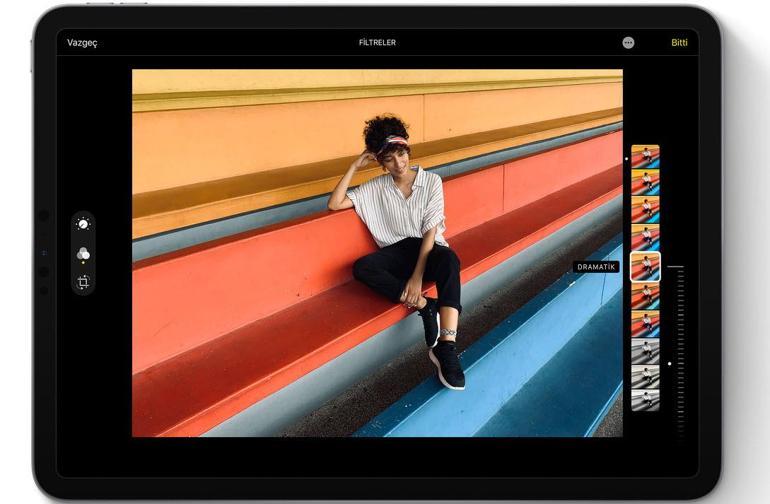Viewport: 770px width, 504px height.
Task: Open the Adjust (light dial) tool
Action: pyautogui.click(x=83, y=226)
